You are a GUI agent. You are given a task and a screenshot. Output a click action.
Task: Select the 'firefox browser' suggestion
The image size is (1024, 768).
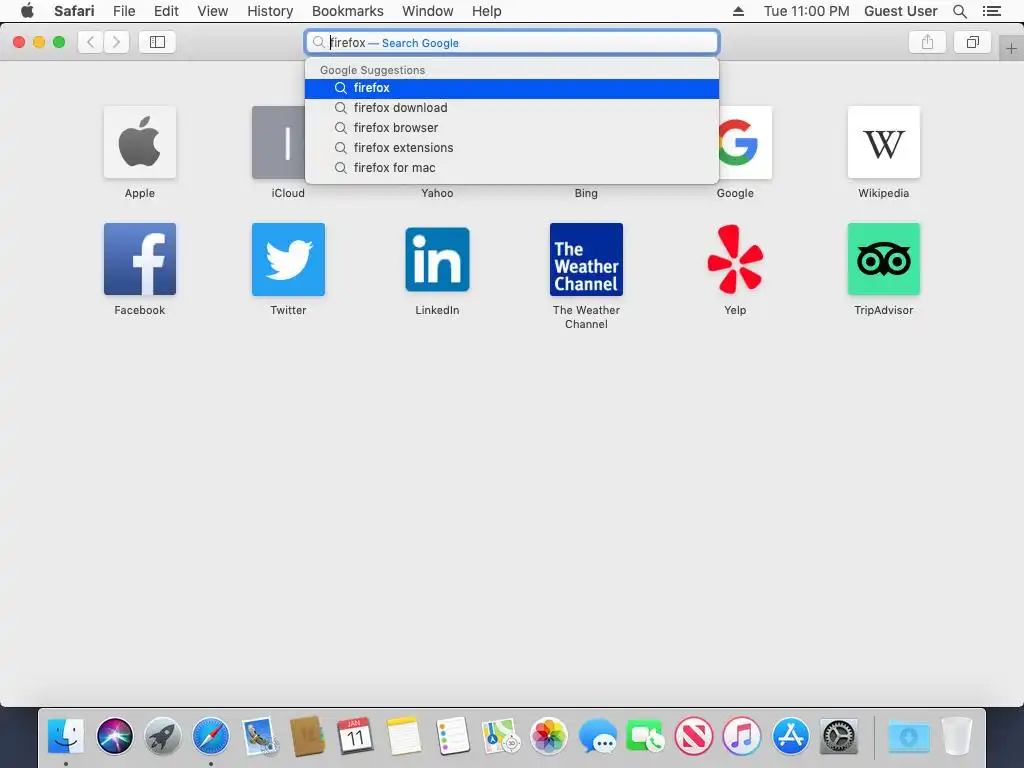(512, 128)
